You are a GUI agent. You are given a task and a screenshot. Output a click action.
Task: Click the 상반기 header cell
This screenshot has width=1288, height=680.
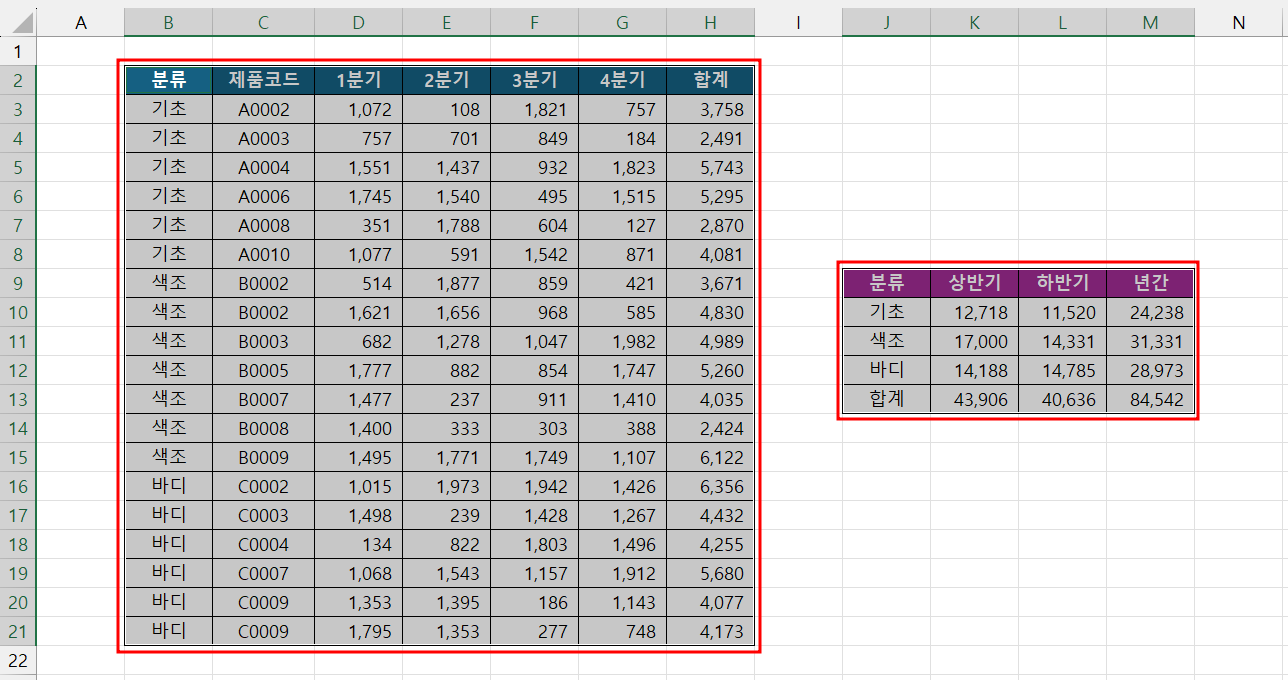point(974,284)
